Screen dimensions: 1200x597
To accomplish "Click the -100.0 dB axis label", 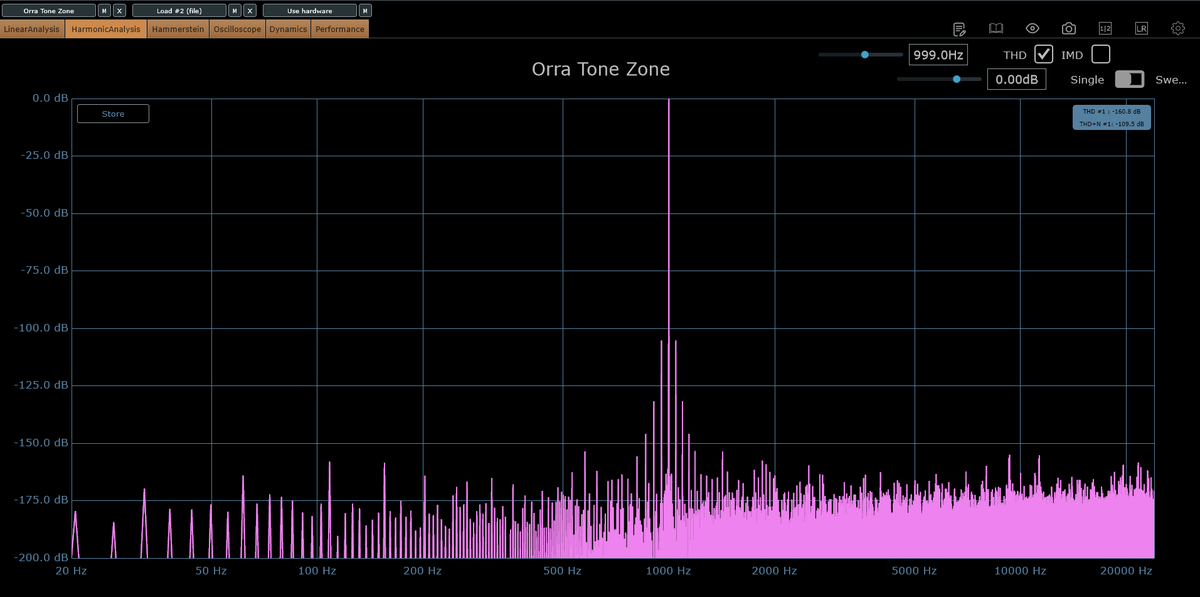I will (42, 328).
